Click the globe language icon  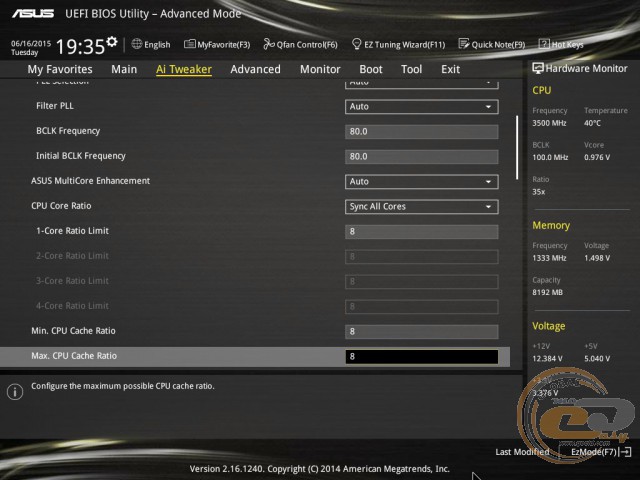(137, 44)
